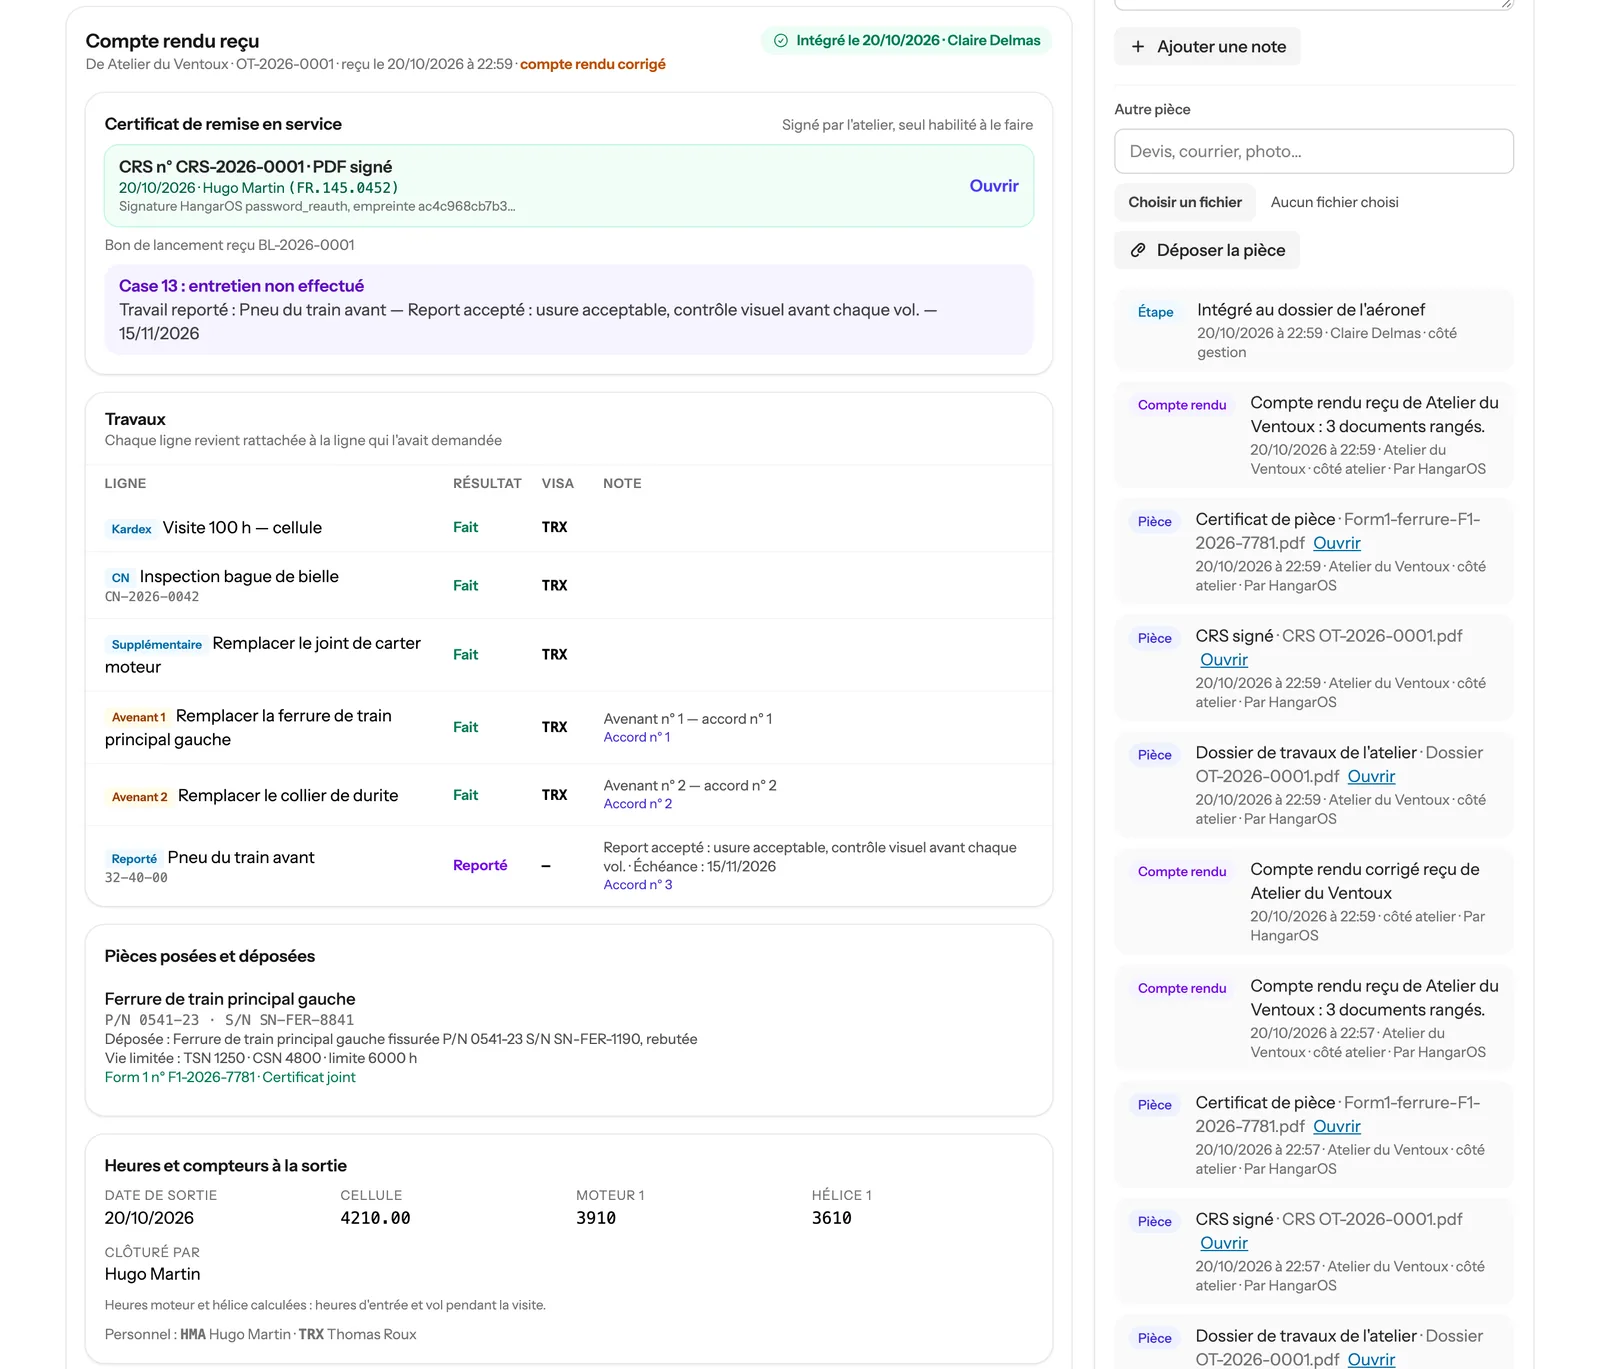Image resolution: width=1600 pixels, height=1369 pixels.
Task: Click the purple Reporté result value
Action: (x=480, y=866)
